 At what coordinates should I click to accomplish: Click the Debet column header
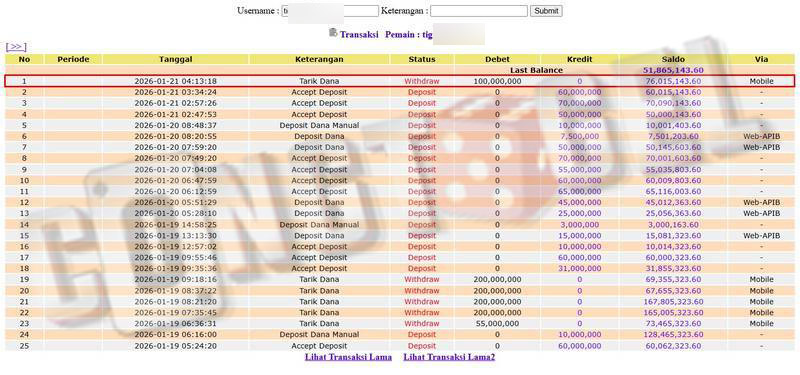click(x=497, y=59)
